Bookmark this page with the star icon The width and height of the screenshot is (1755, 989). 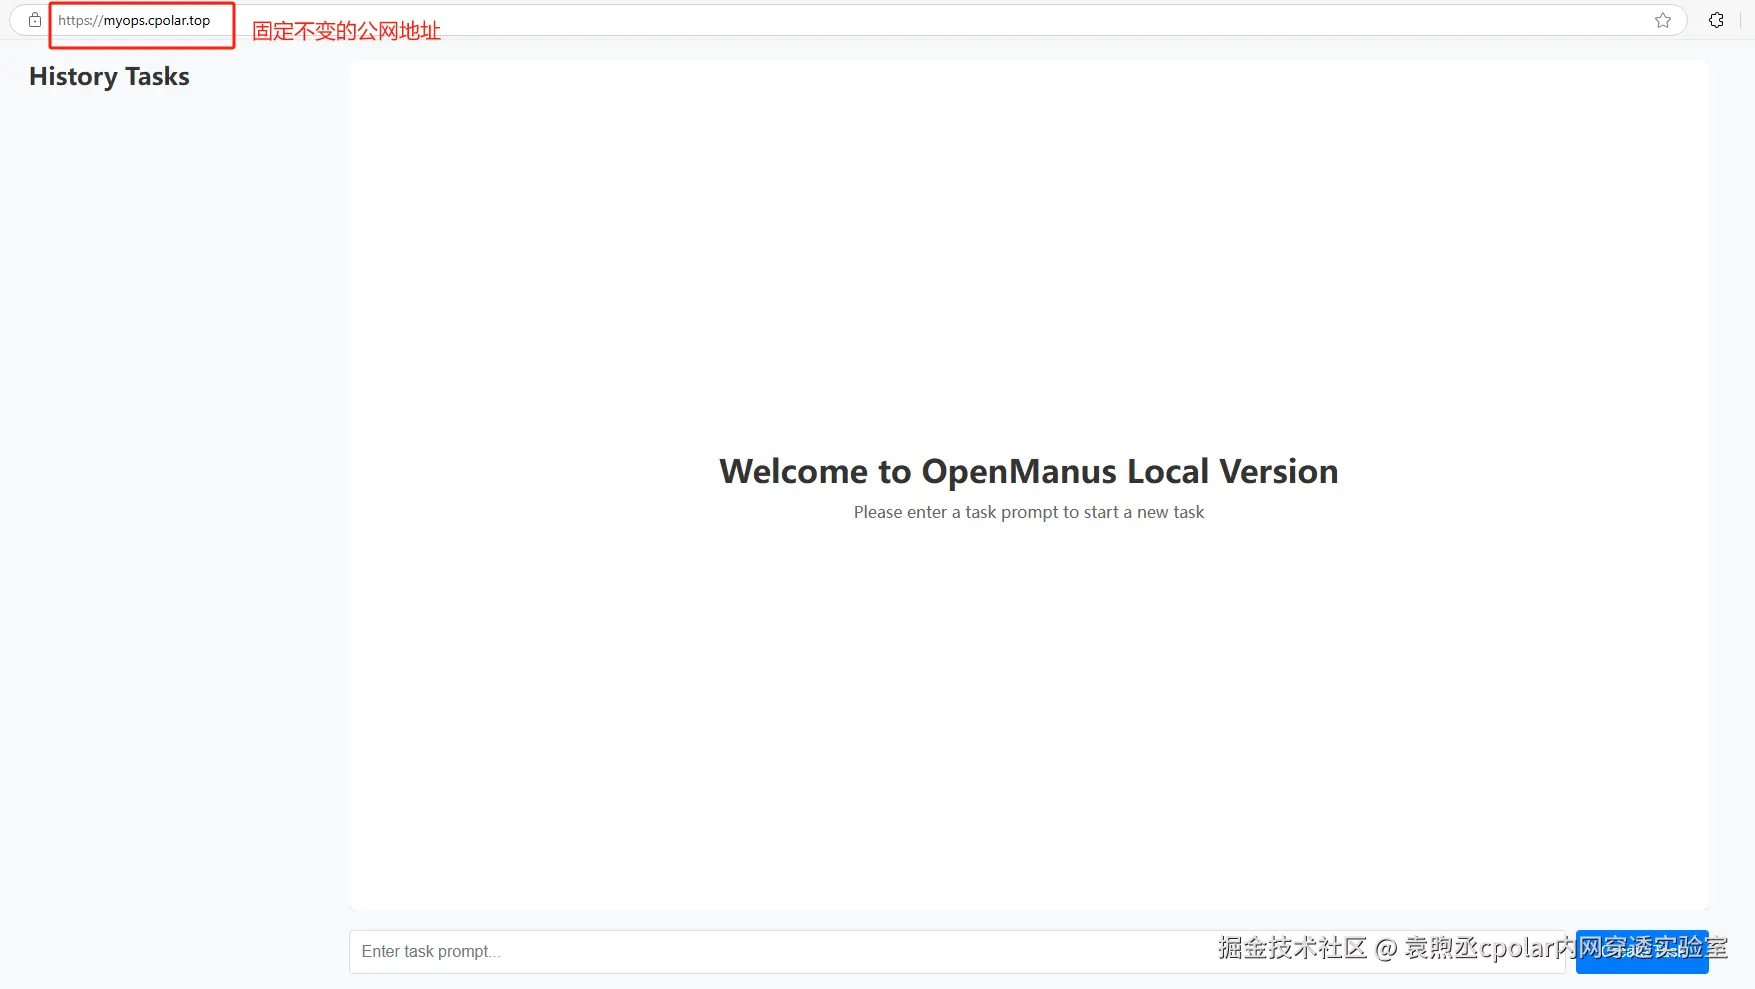(1663, 20)
